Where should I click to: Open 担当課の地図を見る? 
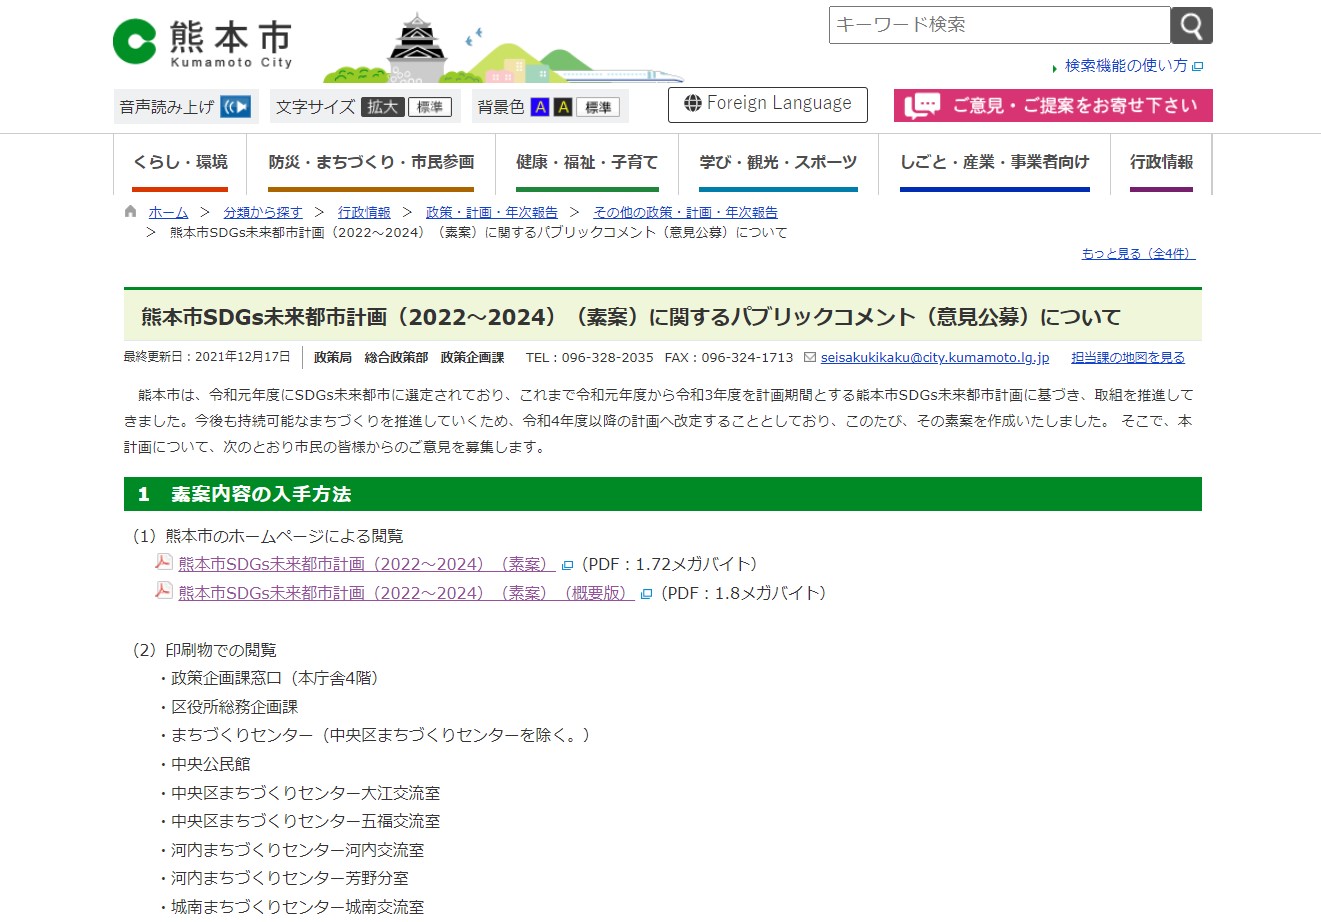pos(1127,357)
